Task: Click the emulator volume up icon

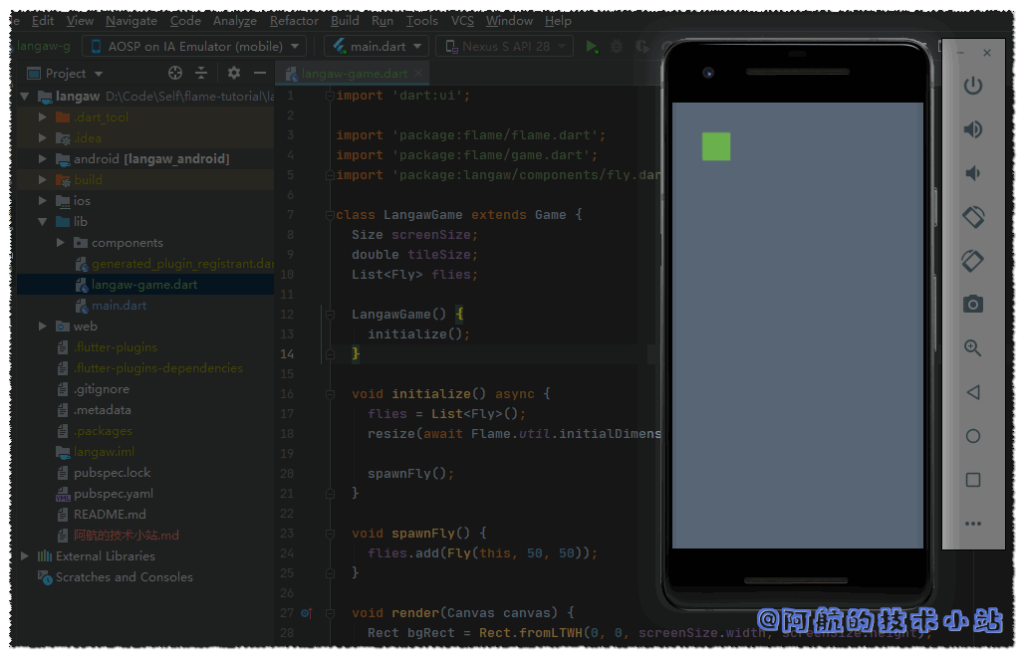Action: 972,130
